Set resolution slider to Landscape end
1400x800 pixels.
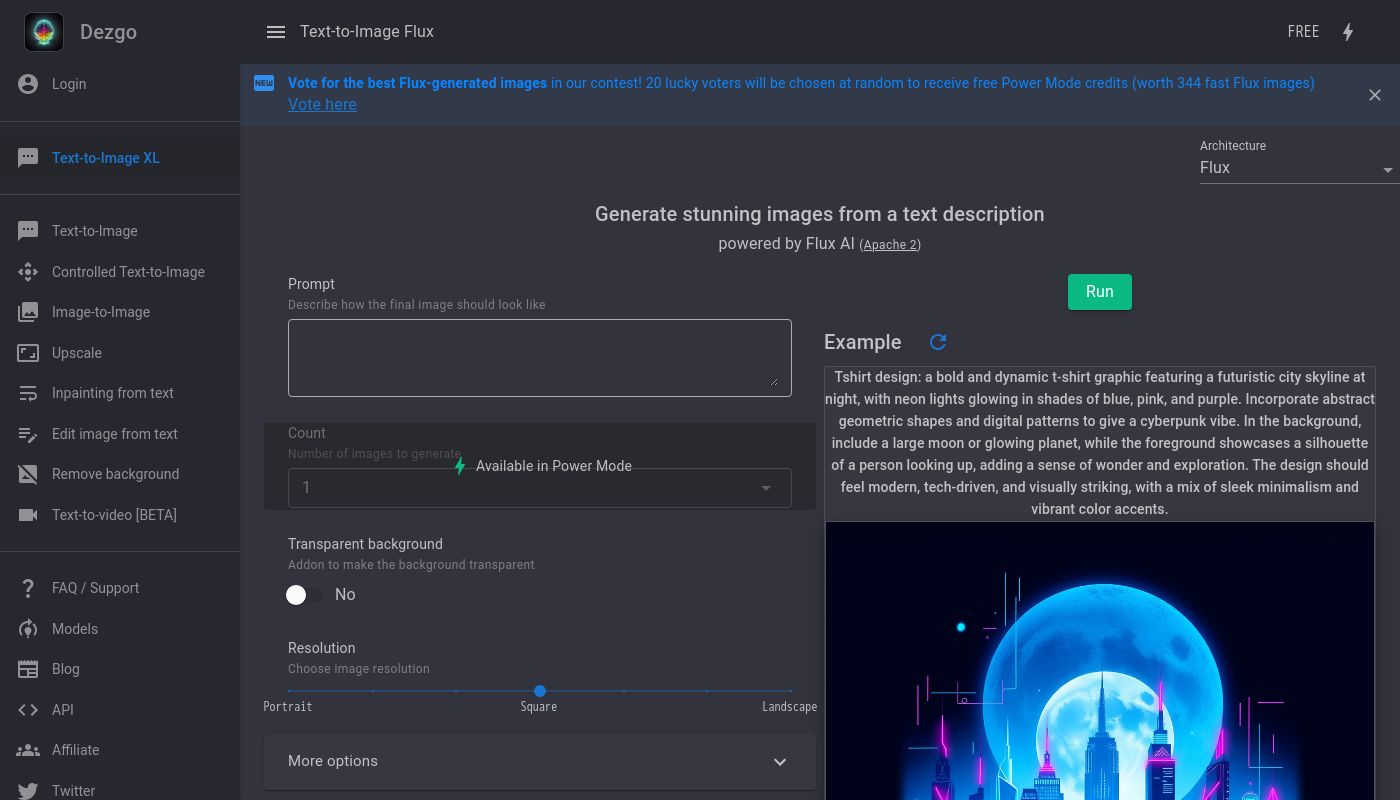click(x=791, y=691)
